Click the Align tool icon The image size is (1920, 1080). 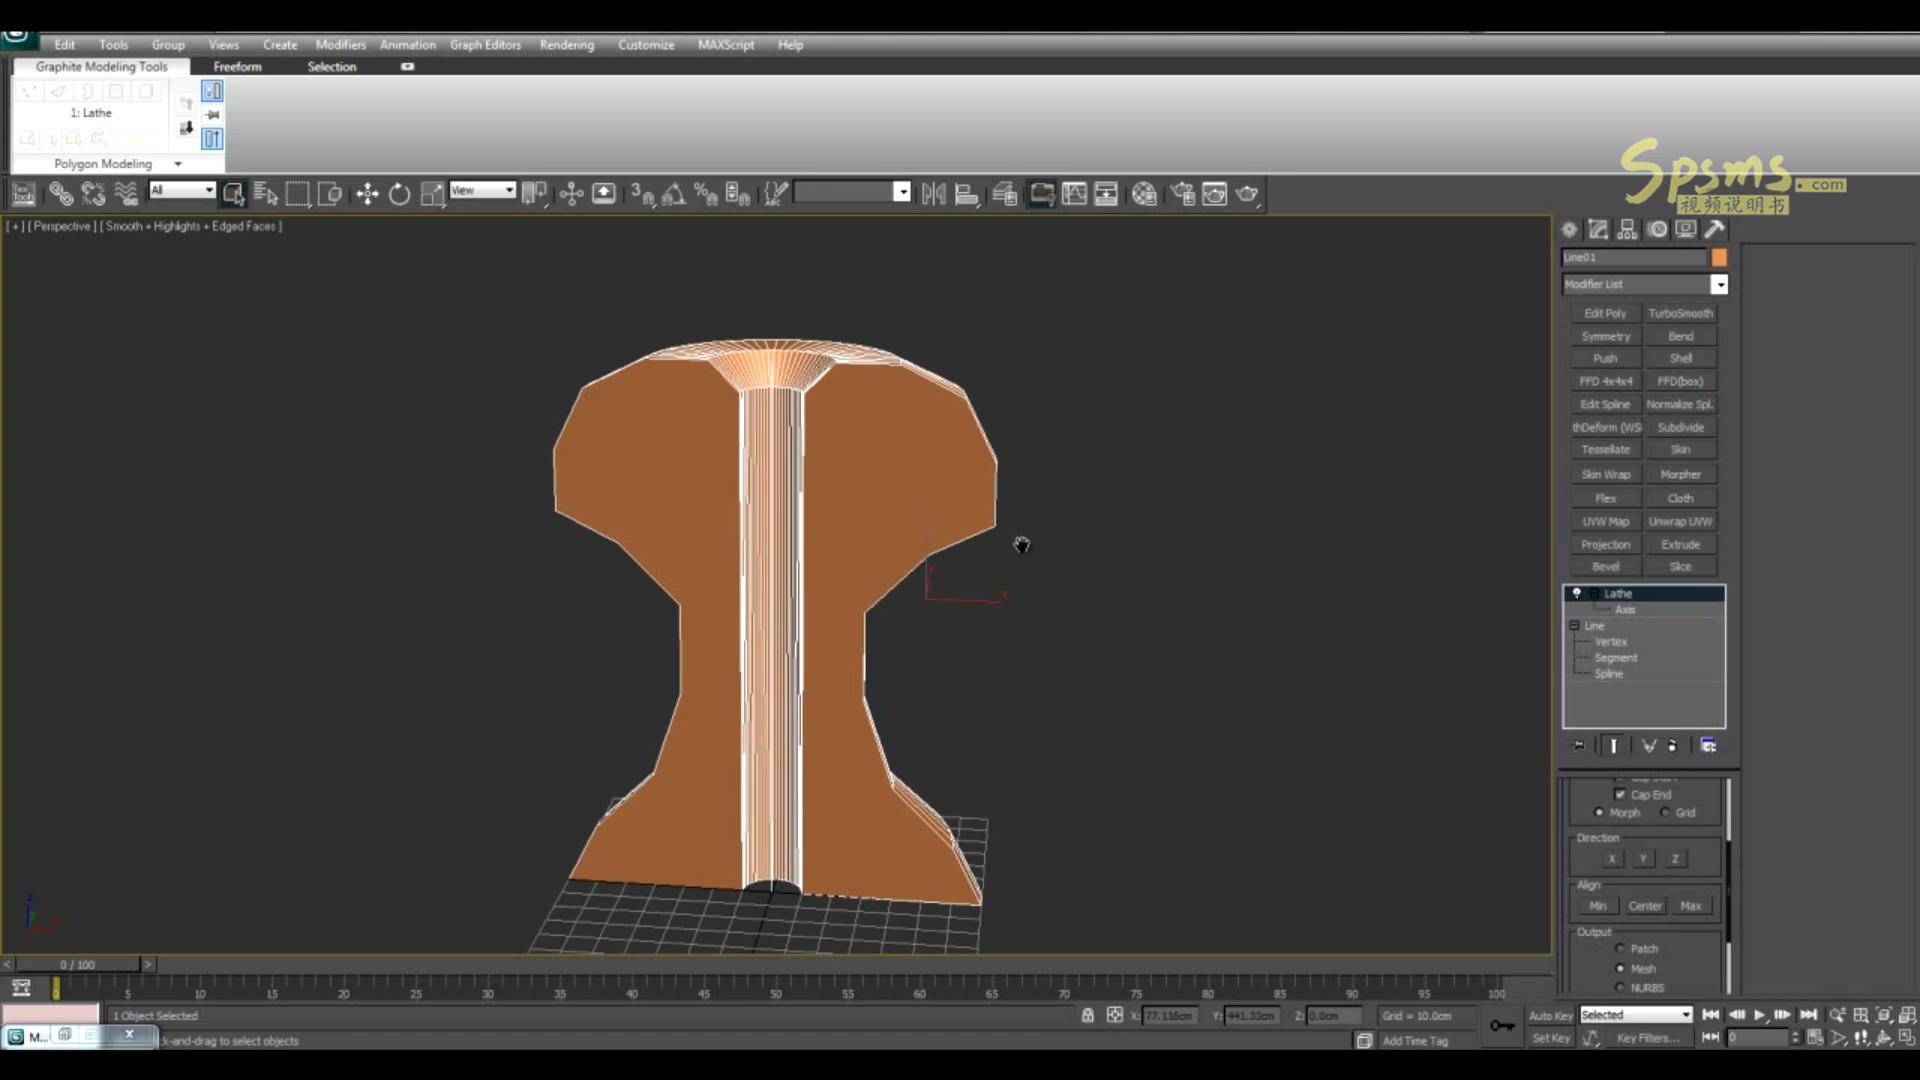[x=966, y=193]
